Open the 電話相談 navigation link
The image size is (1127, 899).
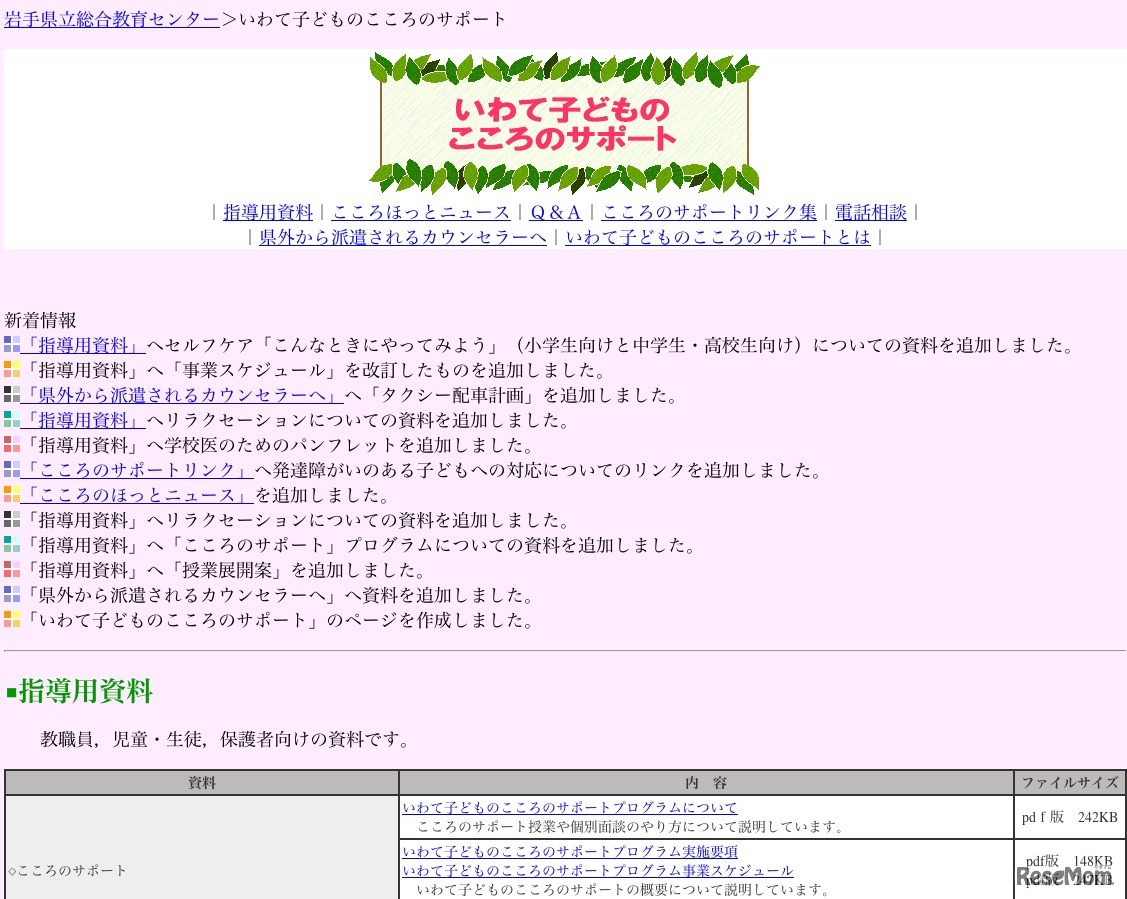(870, 212)
